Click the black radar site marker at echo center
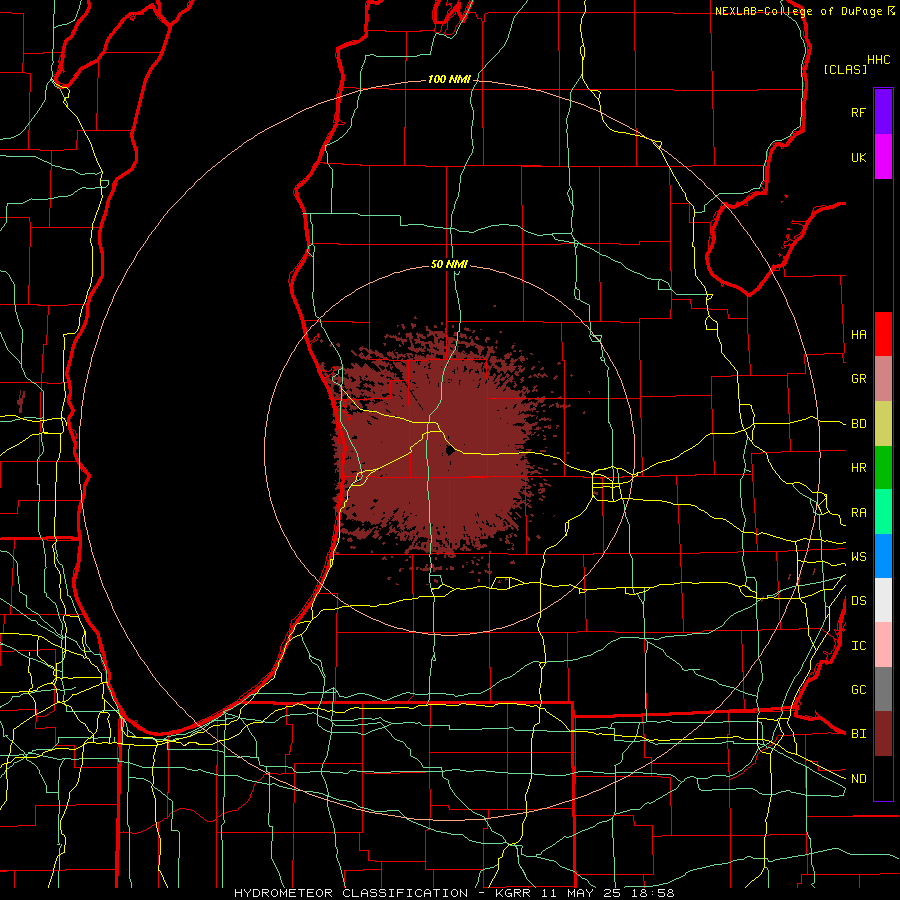Image resolution: width=900 pixels, height=900 pixels. [450, 451]
